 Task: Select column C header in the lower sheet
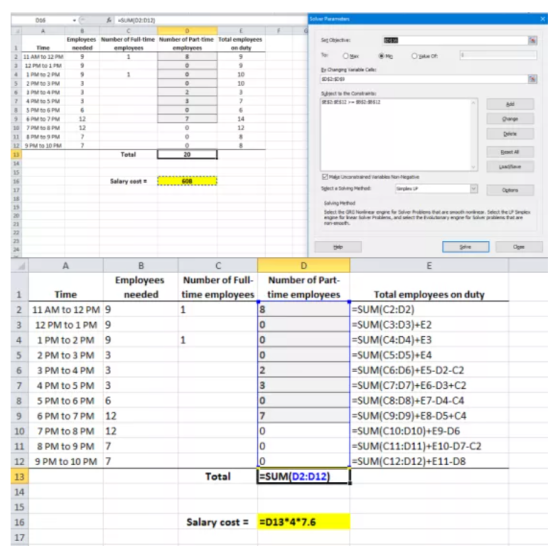pos(218,266)
